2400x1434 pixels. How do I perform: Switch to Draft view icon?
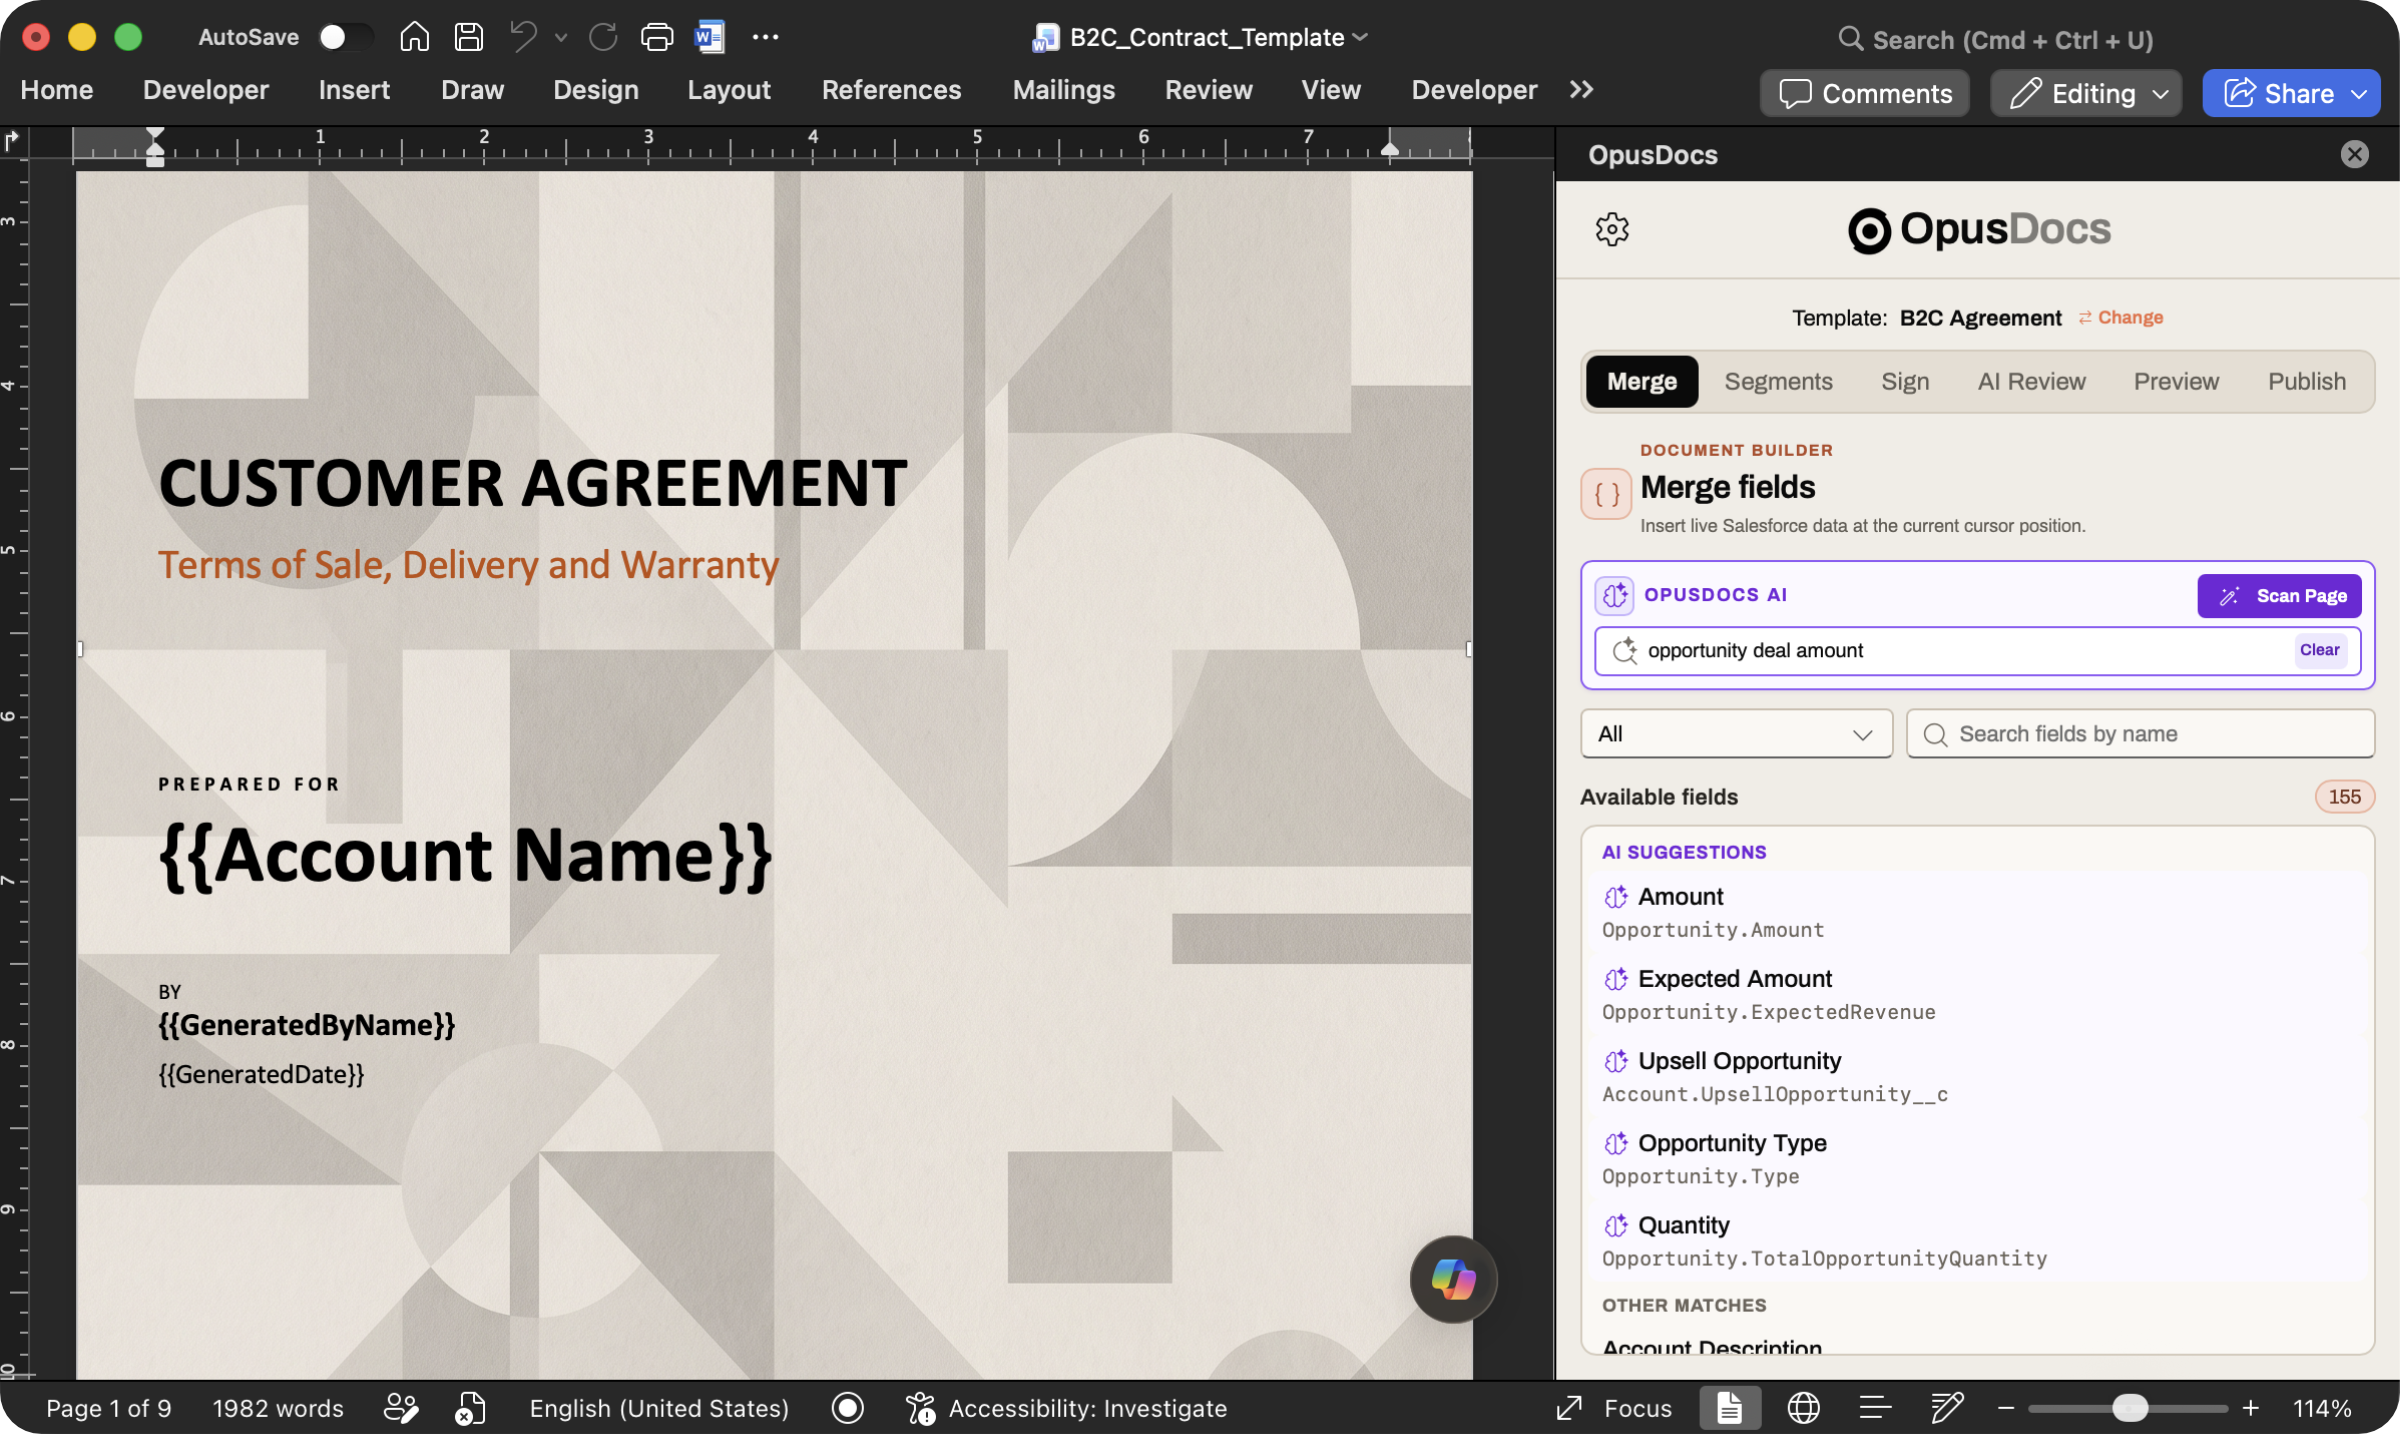(1947, 1408)
